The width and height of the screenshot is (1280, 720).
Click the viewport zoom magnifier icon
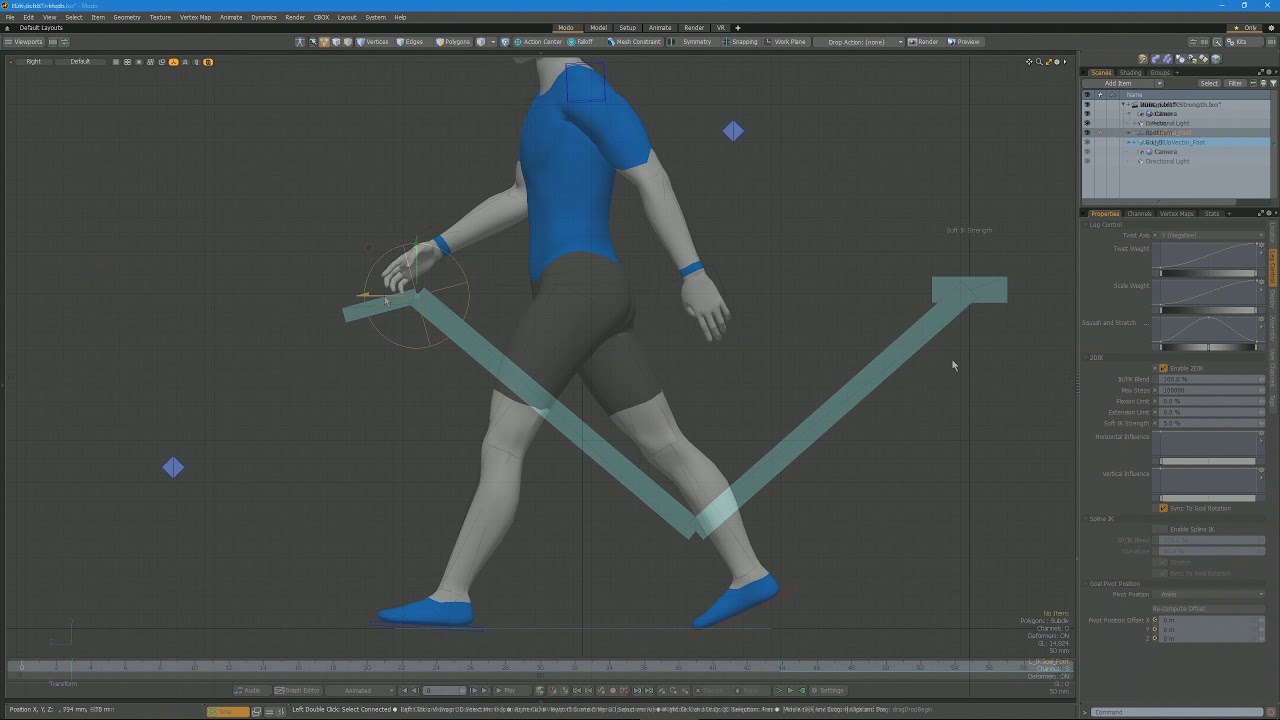[1039, 62]
